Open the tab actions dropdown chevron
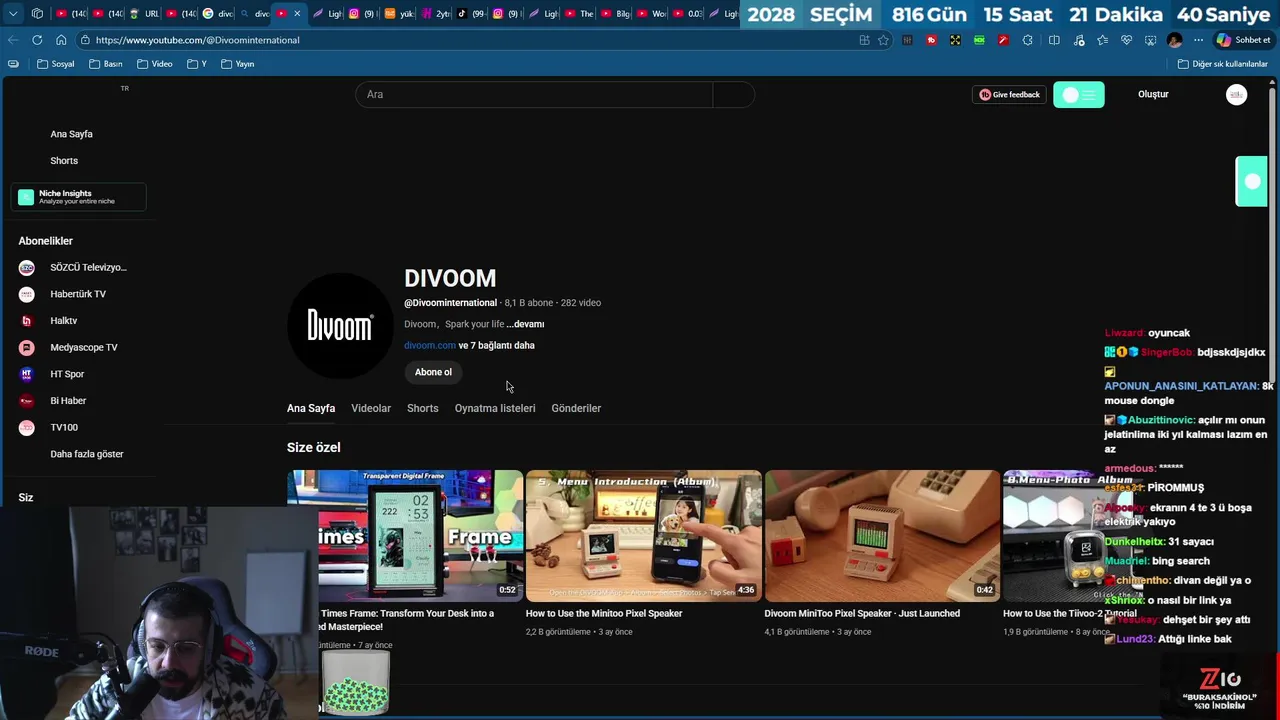Viewport: 1280px width, 720px height. click(x=13, y=14)
